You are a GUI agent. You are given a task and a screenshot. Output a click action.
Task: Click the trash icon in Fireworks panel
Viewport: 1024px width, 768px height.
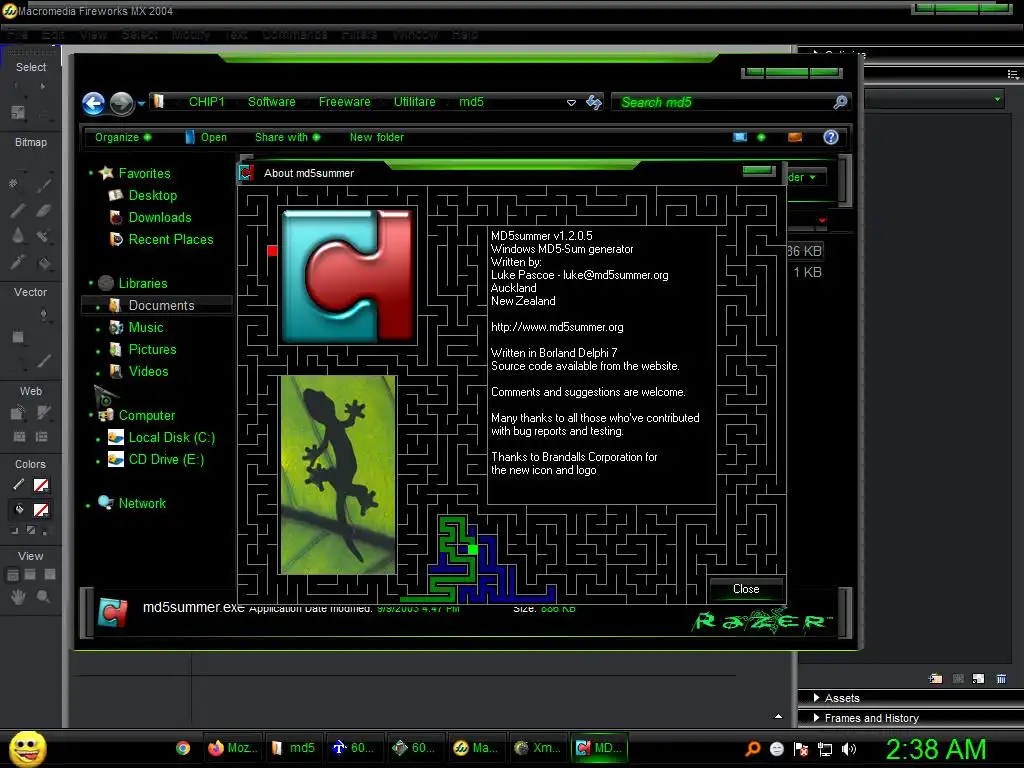tap(1001, 679)
